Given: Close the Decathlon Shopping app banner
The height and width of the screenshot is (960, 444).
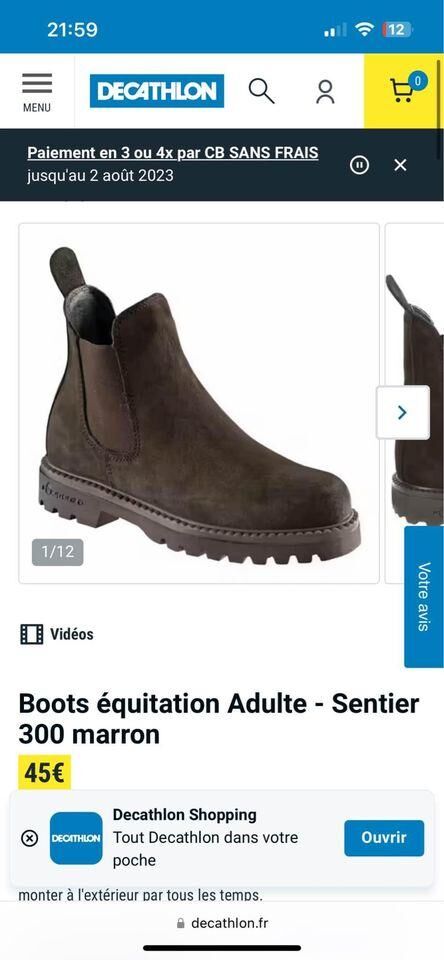Looking at the screenshot, I should coord(29,838).
